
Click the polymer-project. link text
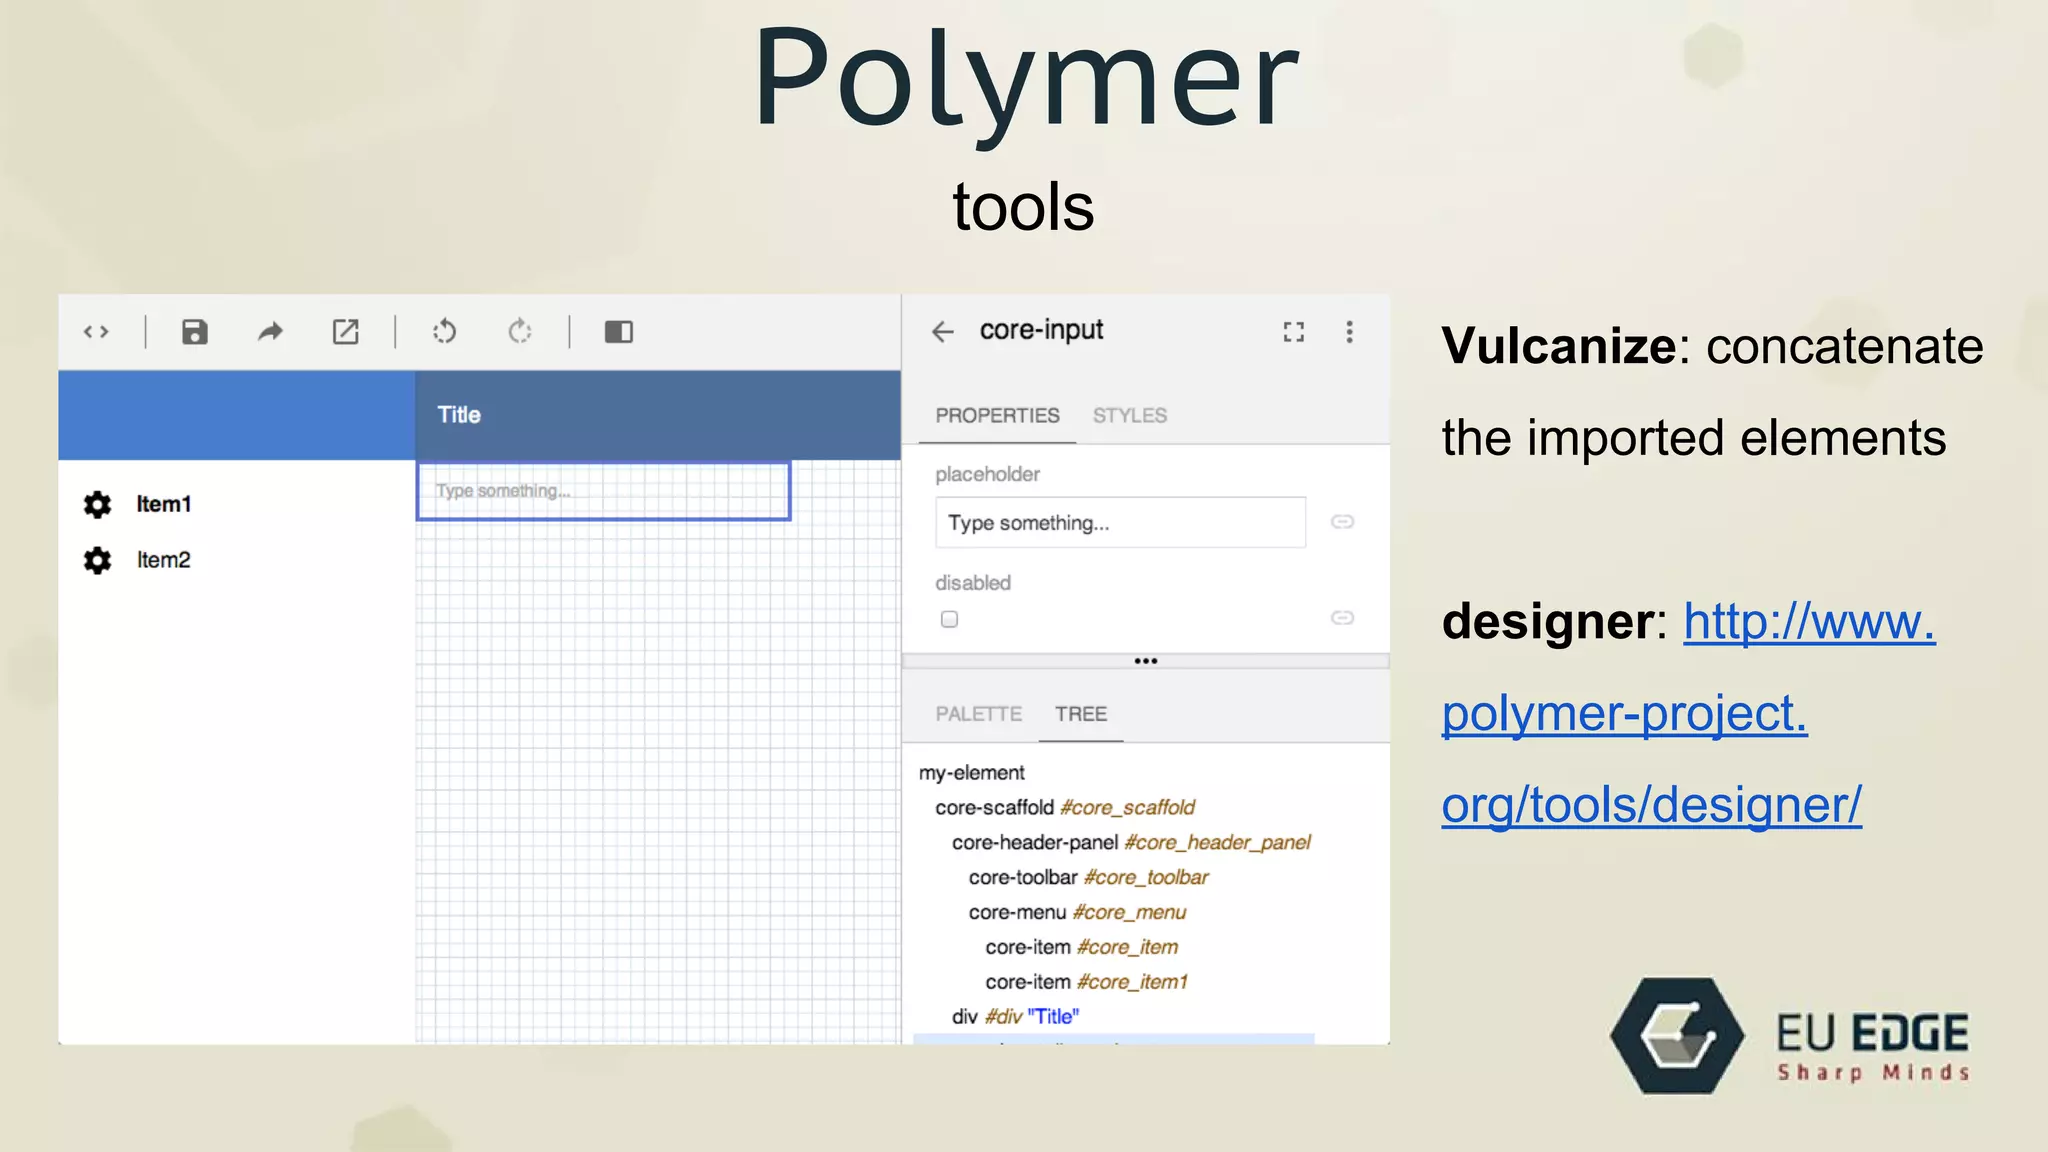pyautogui.click(x=1624, y=714)
